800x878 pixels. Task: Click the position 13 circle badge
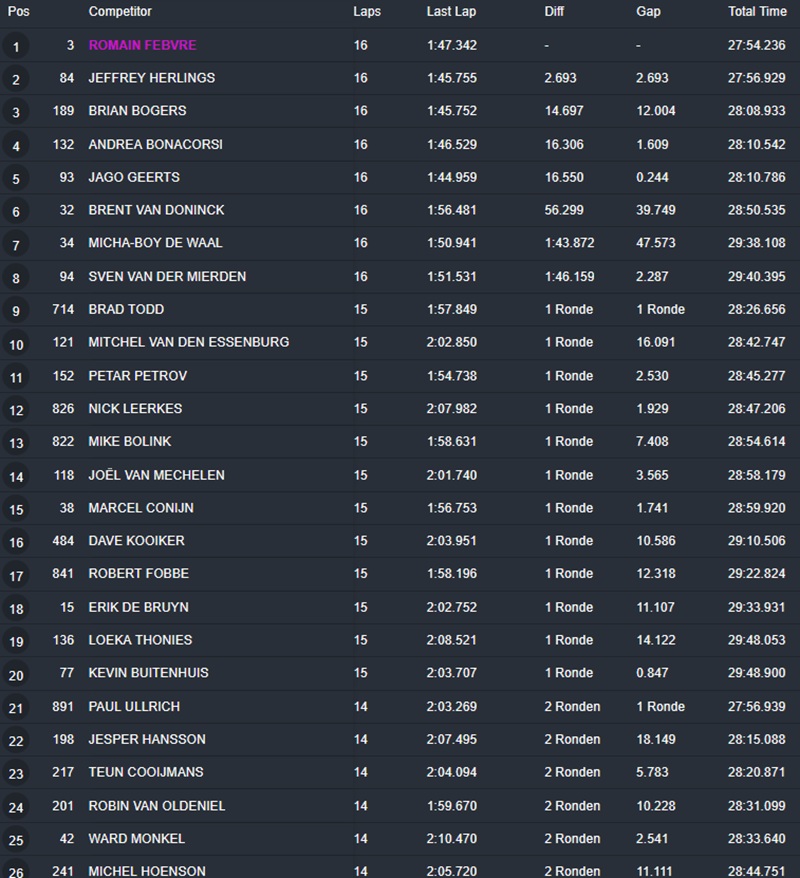tap(16, 443)
